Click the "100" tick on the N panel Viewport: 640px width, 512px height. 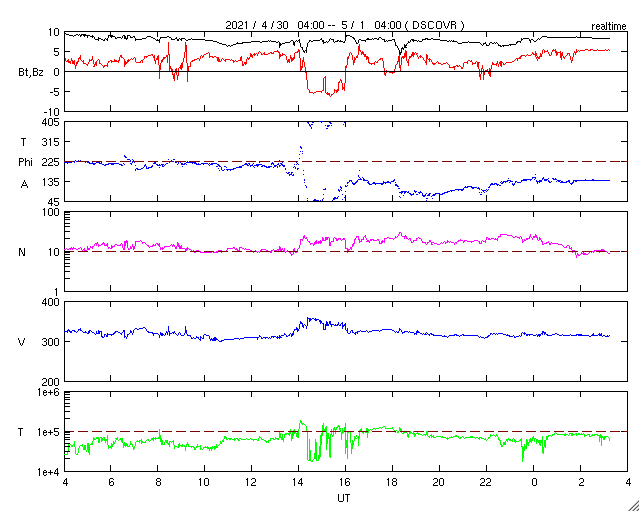tap(51, 213)
